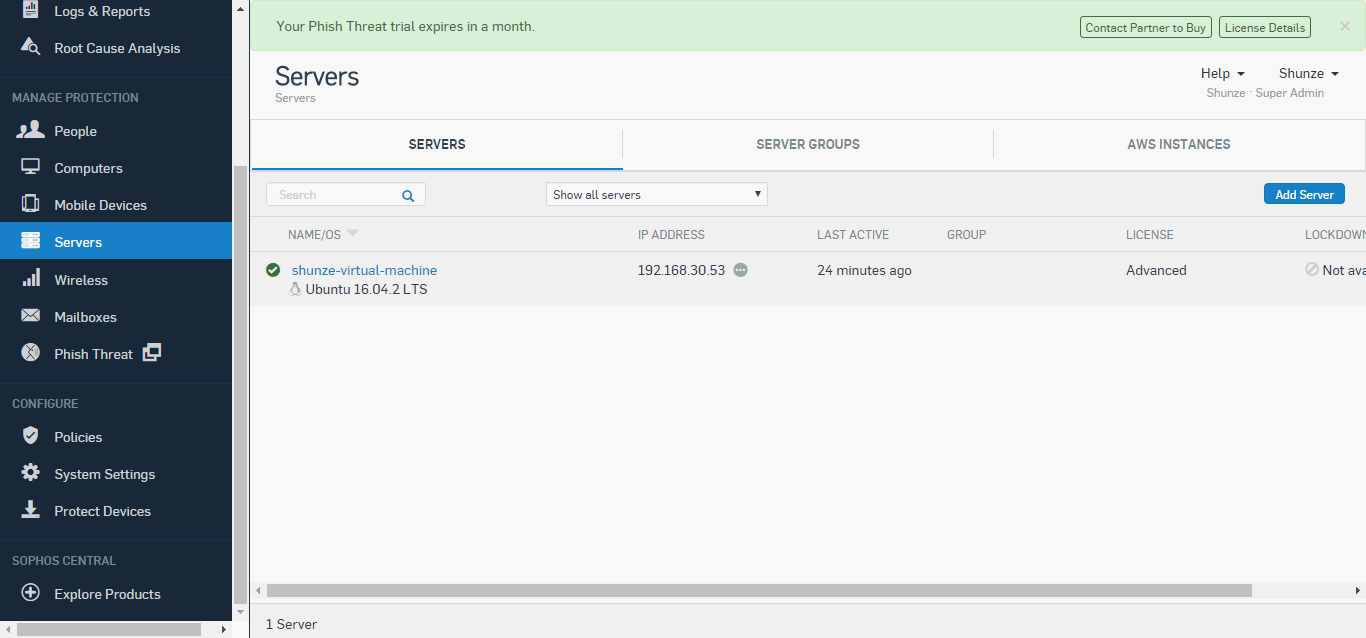Click the sidebar vertical scrollbar thumb
Image resolution: width=1366 pixels, height=638 pixels.
coord(239,383)
